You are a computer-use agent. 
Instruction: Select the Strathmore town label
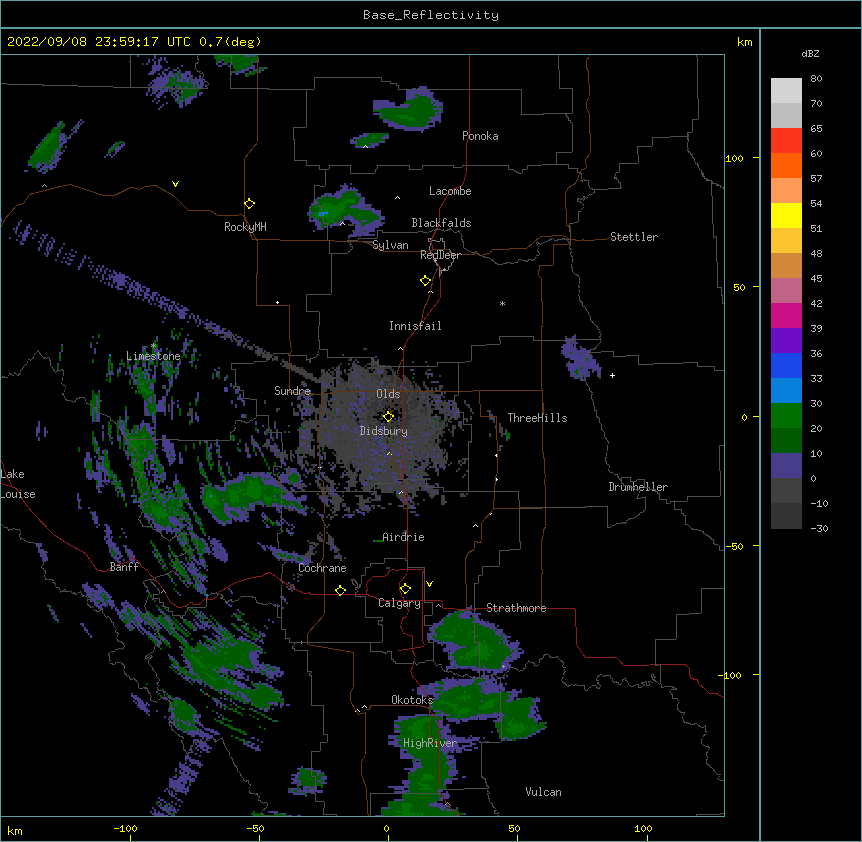516,608
